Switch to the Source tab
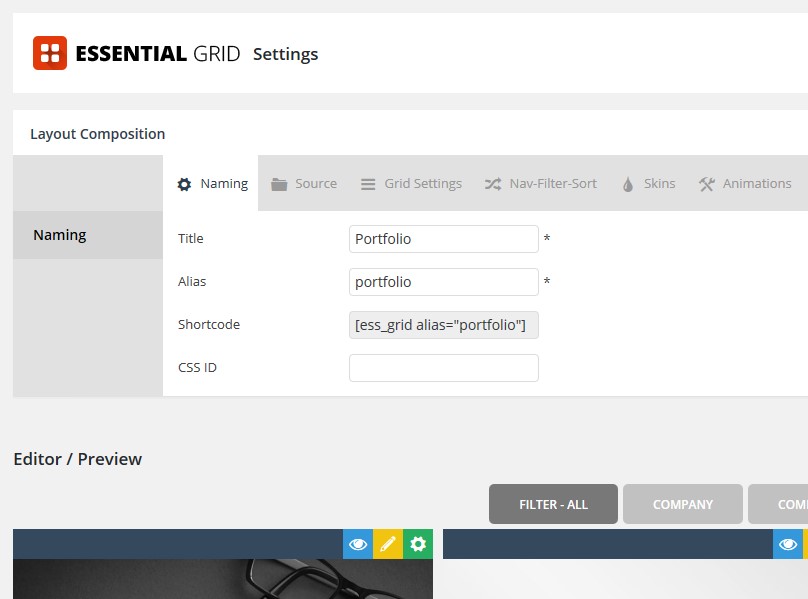 click(304, 184)
